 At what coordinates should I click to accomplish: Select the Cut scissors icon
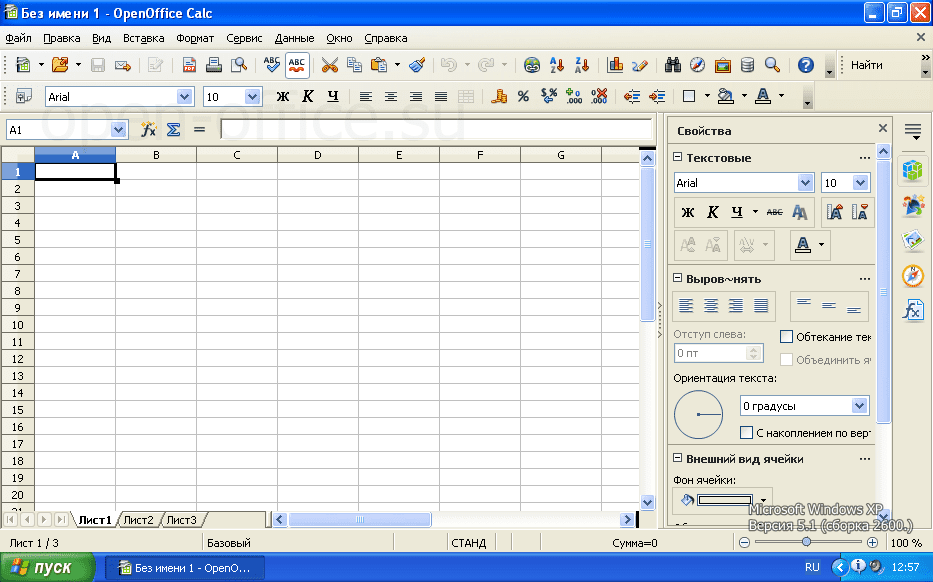[329, 65]
